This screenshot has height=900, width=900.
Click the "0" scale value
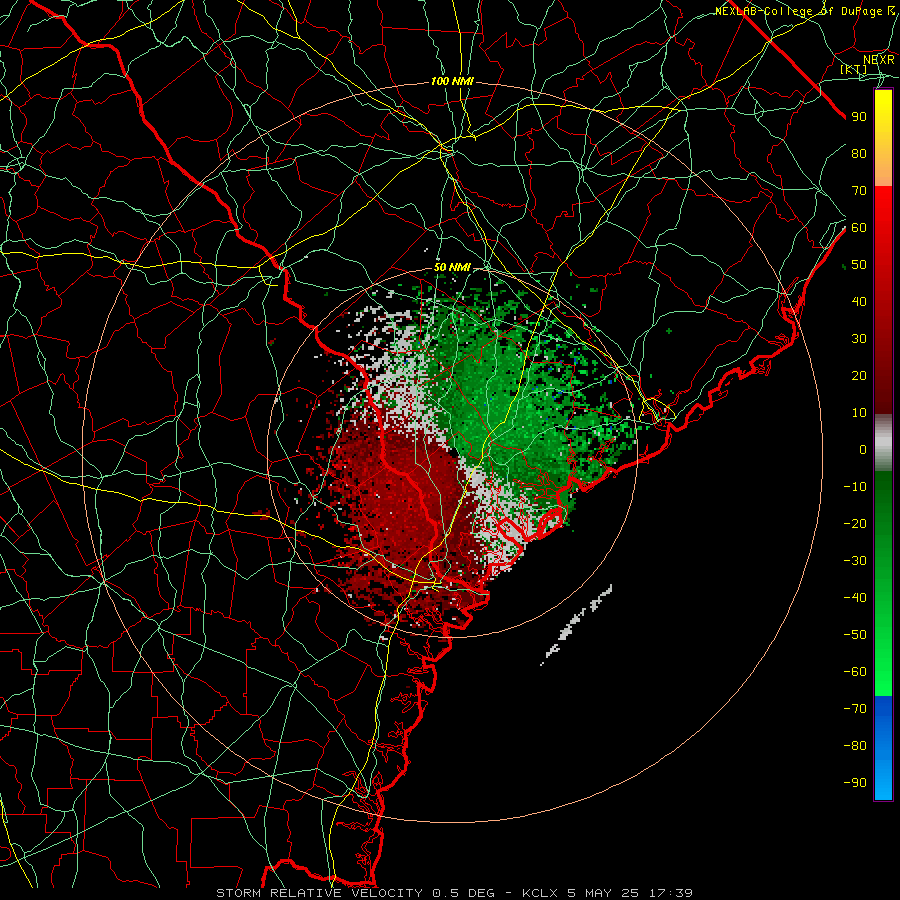(x=863, y=449)
